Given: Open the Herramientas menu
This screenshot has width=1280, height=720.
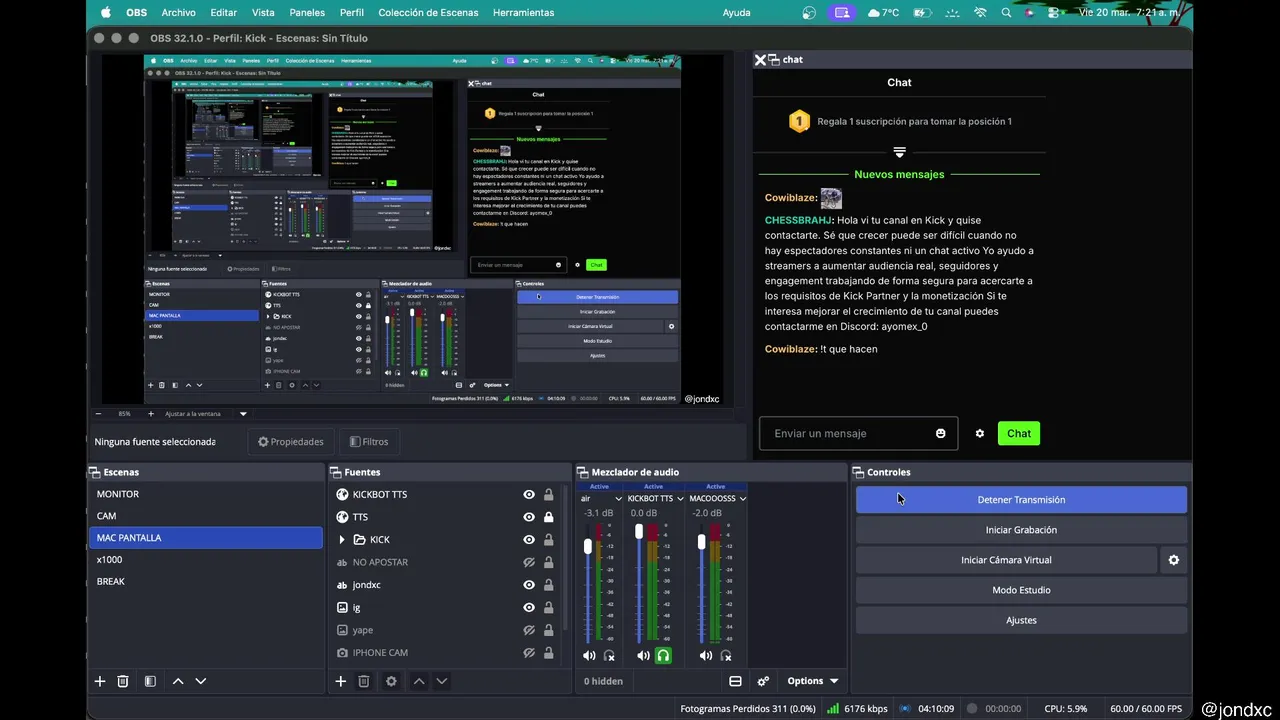Looking at the screenshot, I should coord(523,13).
